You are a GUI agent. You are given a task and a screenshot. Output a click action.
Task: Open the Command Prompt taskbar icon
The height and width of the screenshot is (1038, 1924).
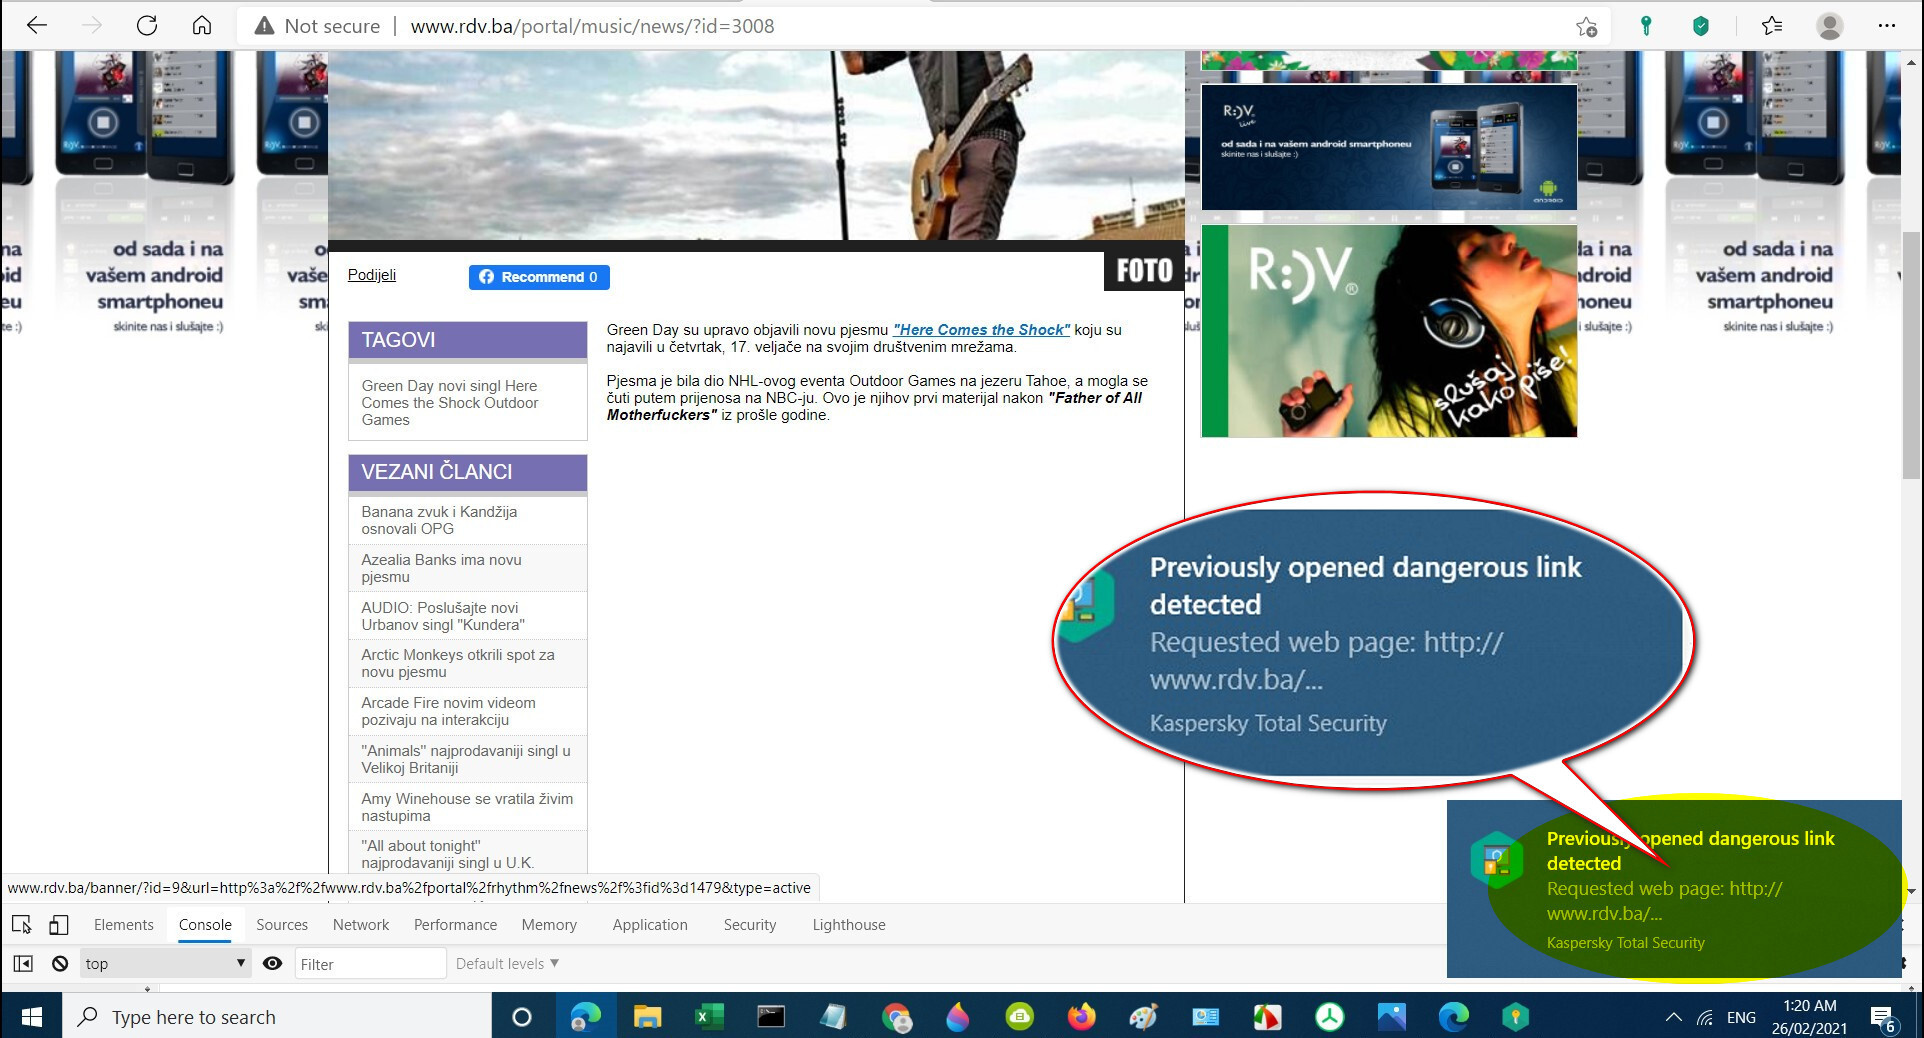click(771, 1017)
